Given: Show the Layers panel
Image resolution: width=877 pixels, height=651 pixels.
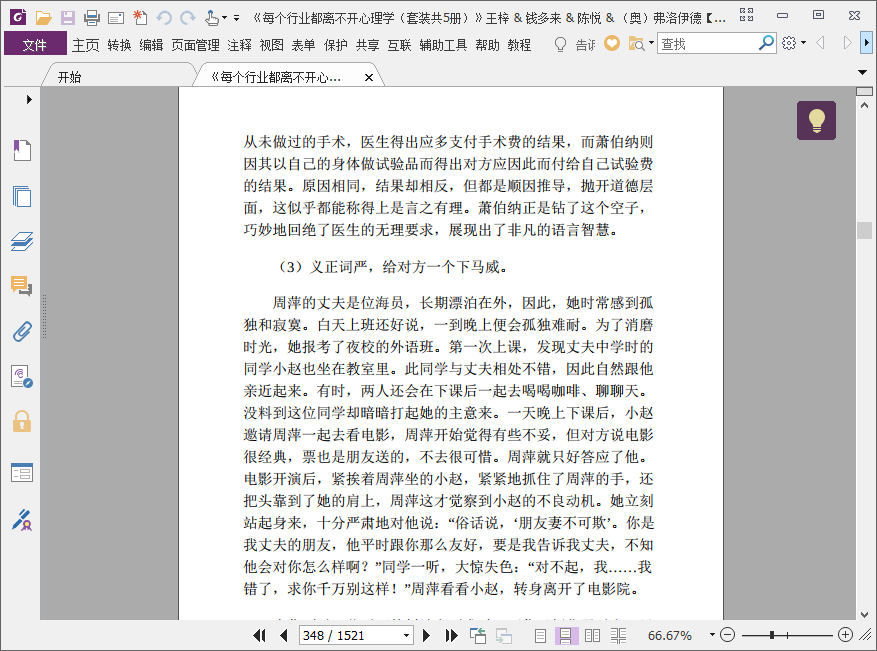Looking at the screenshot, I should [x=21, y=241].
